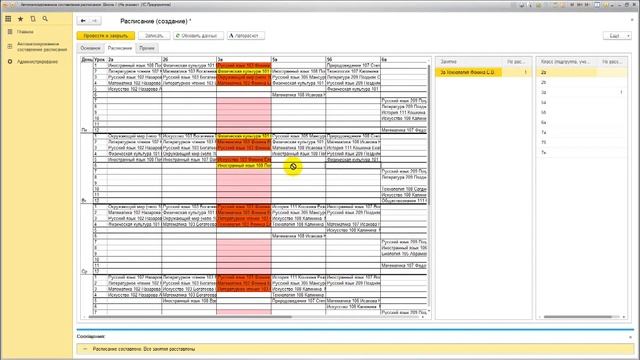Select class 5б in the class list

(x=581, y=112)
